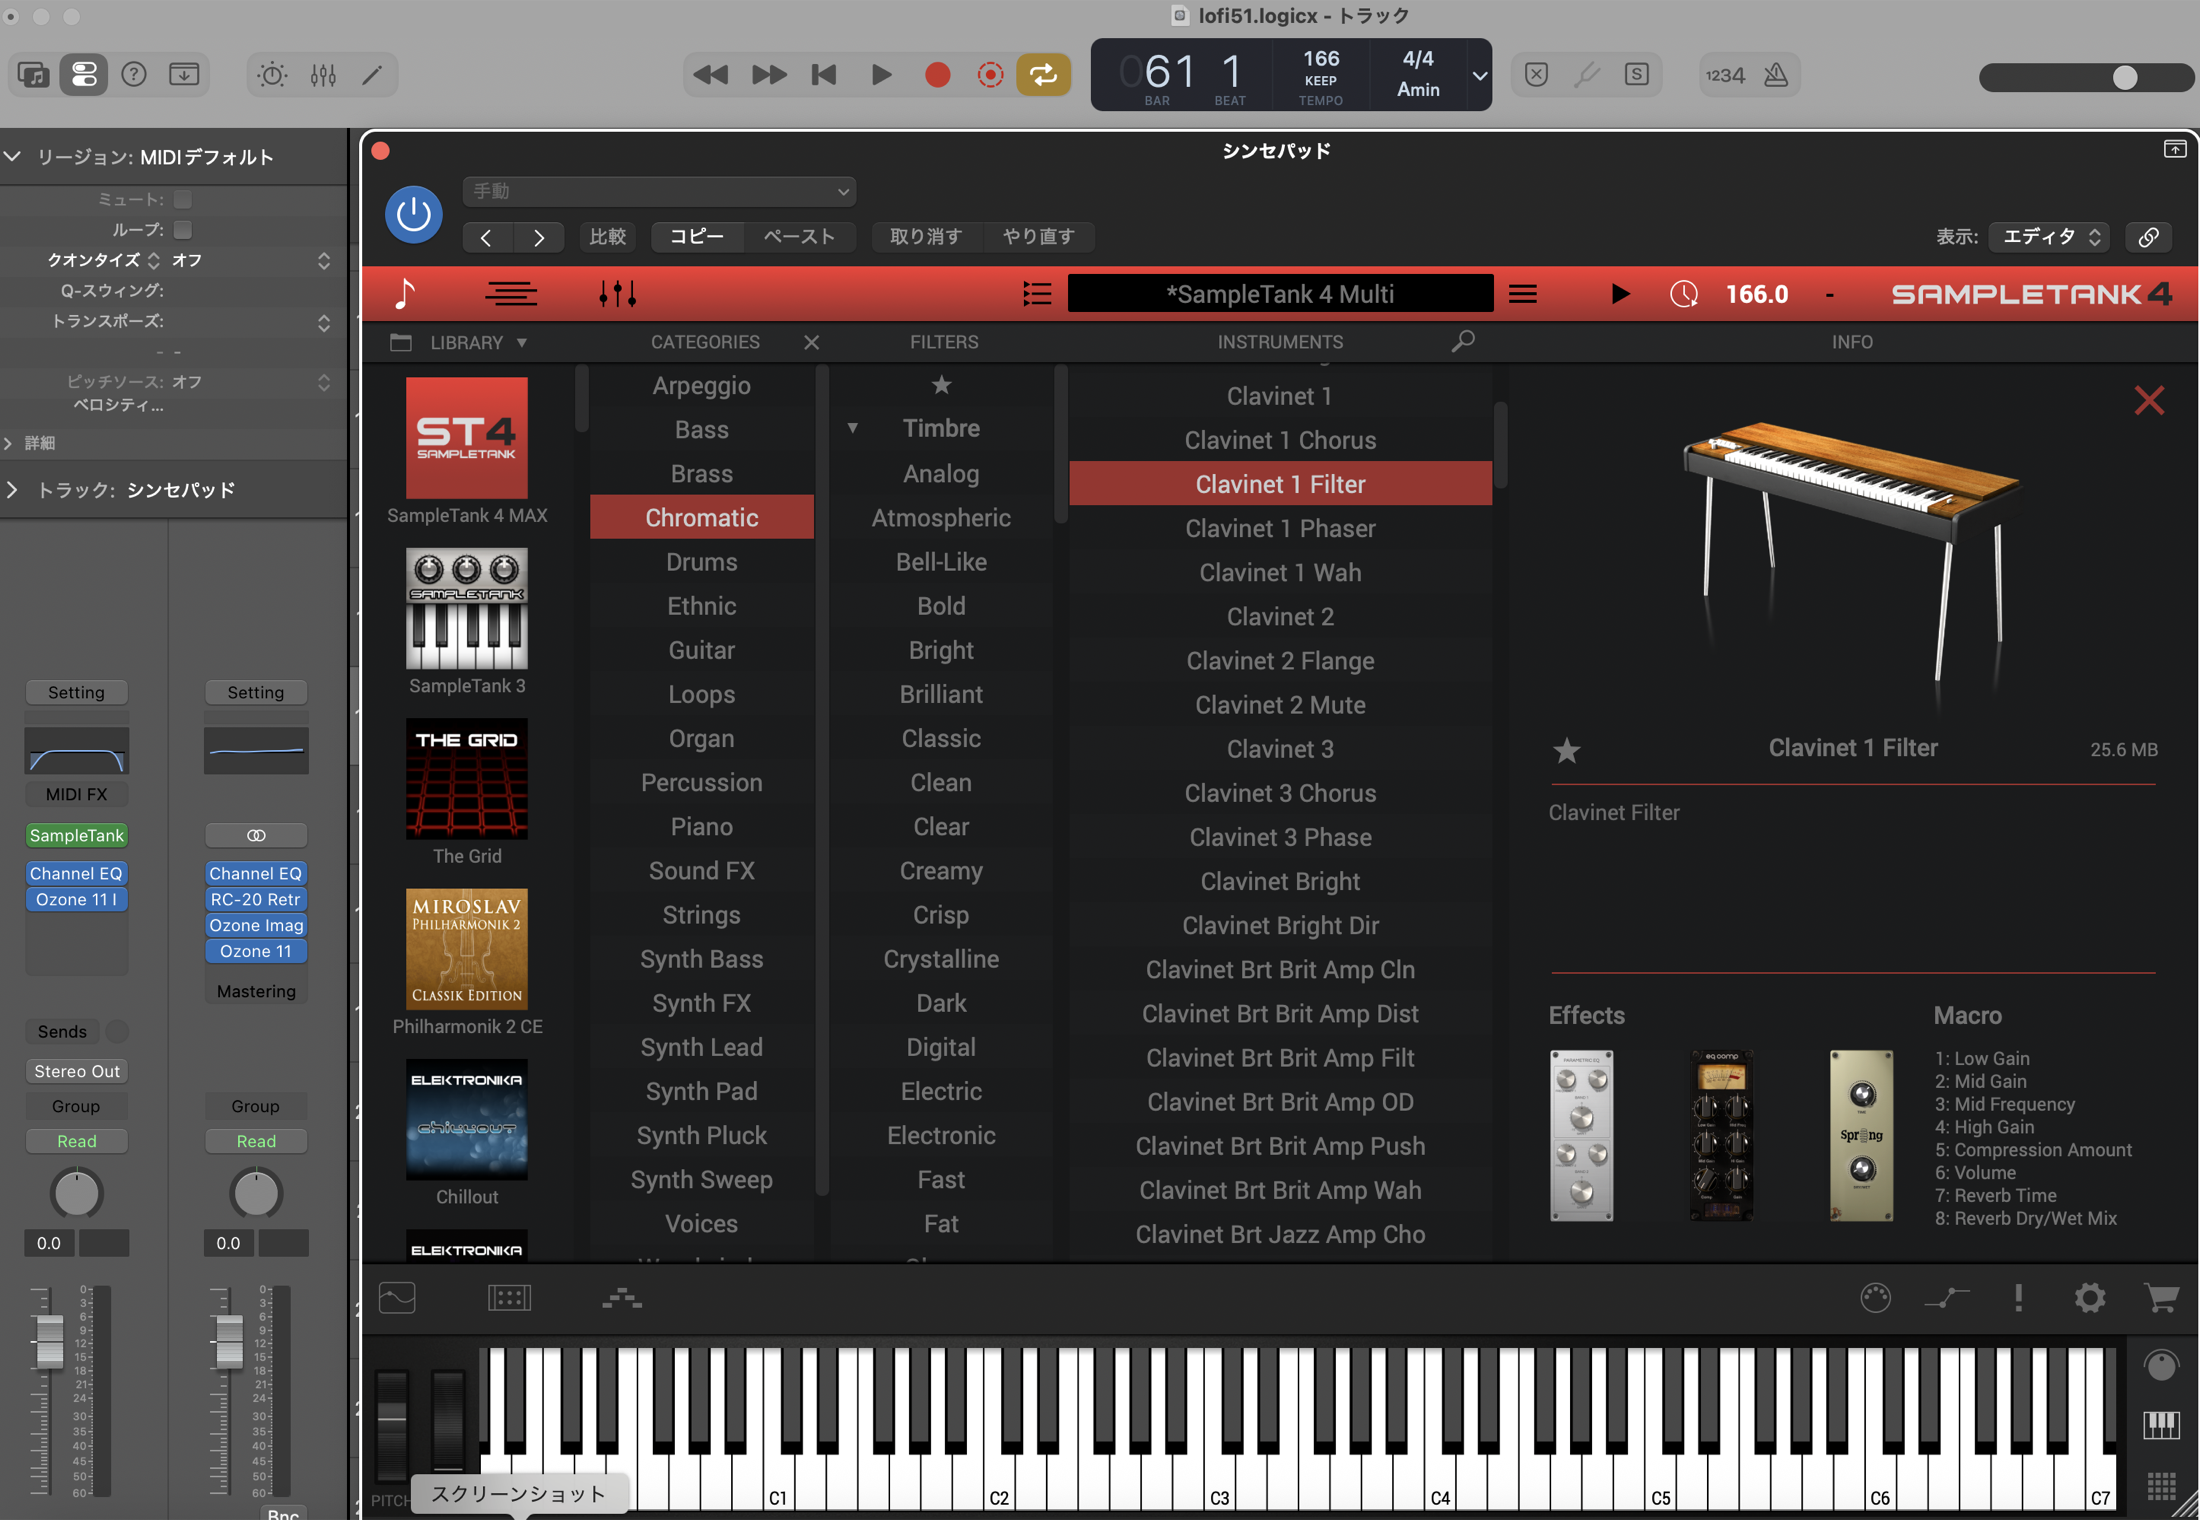The width and height of the screenshot is (2200, 1520).
Task: Open the Logic Library panel icon
Action: 33,74
